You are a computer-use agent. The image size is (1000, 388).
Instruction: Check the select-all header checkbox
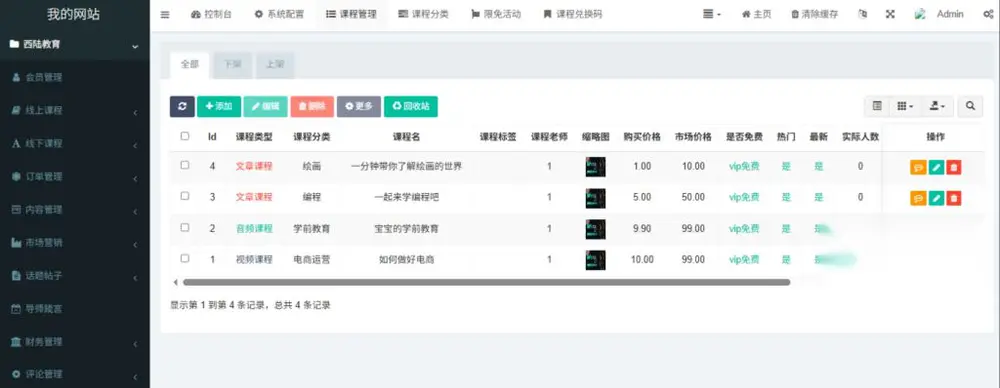[x=185, y=136]
